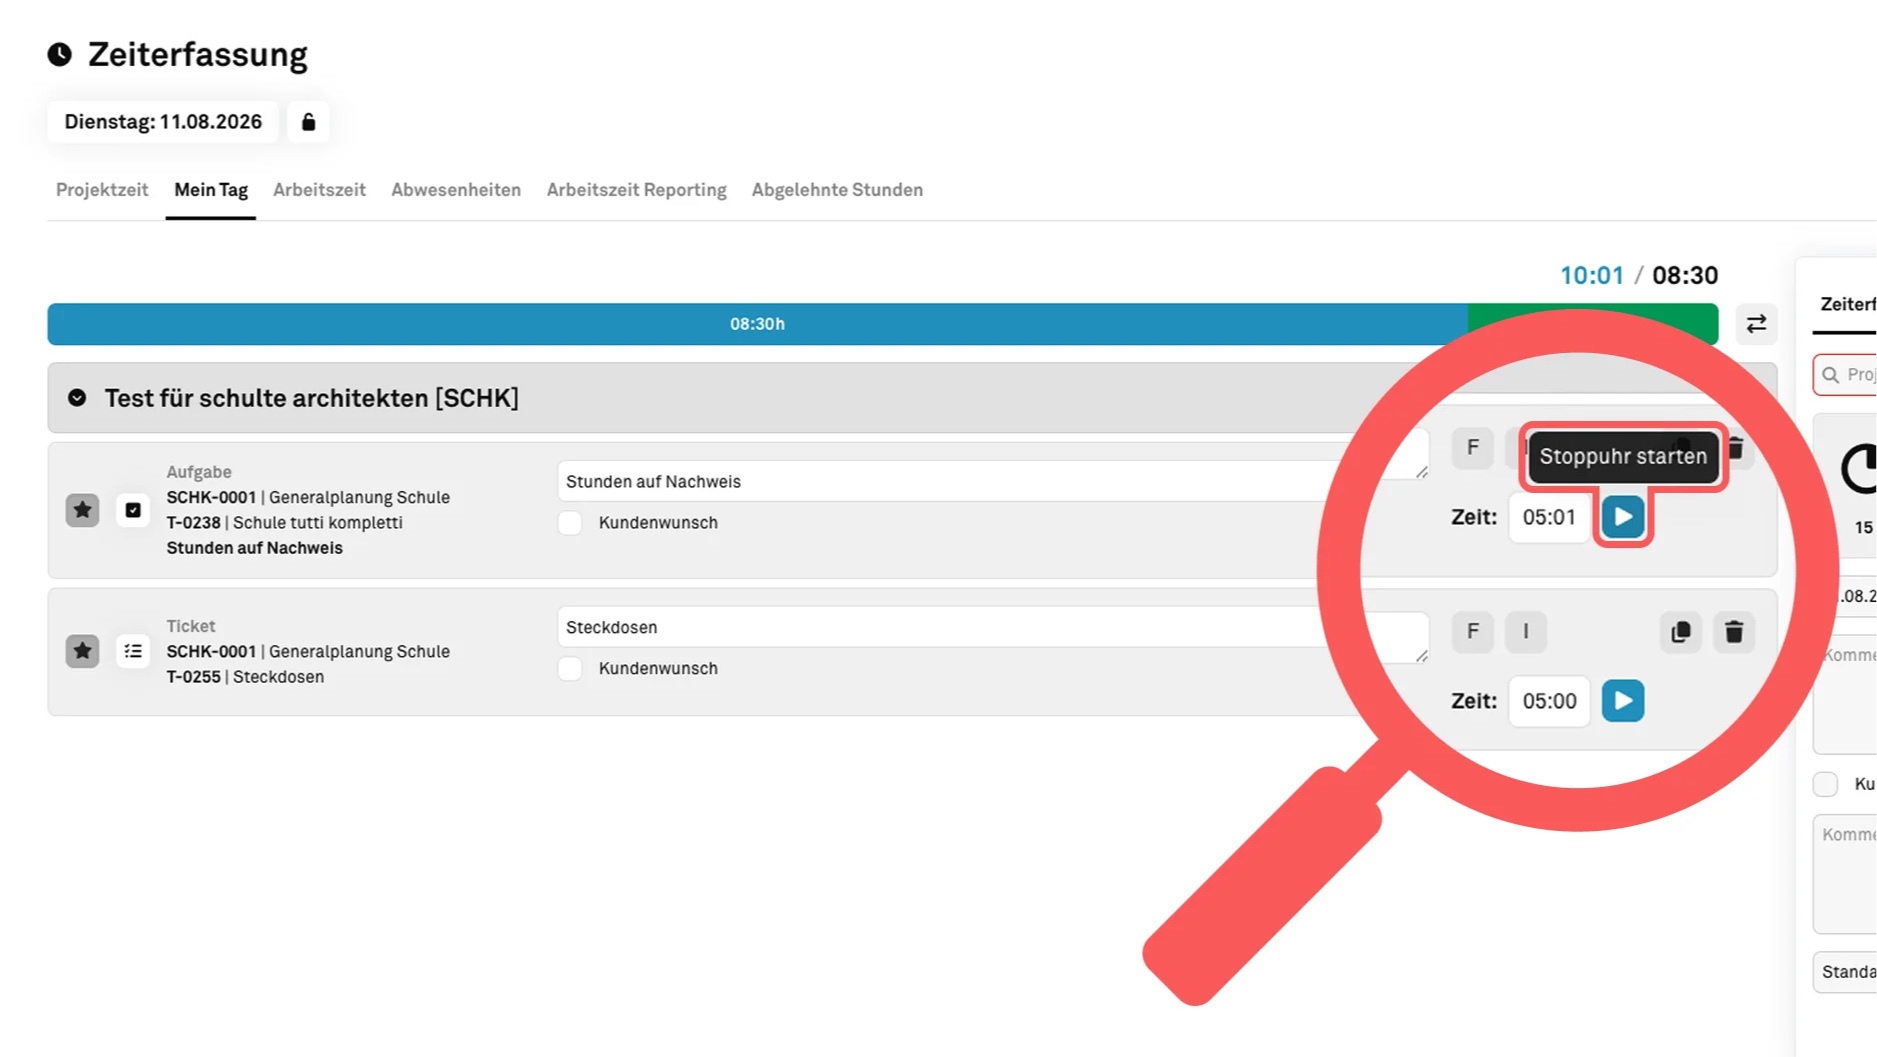Select the Mein Tag tab
Screen dimensions: 1877x1057
[211, 190]
